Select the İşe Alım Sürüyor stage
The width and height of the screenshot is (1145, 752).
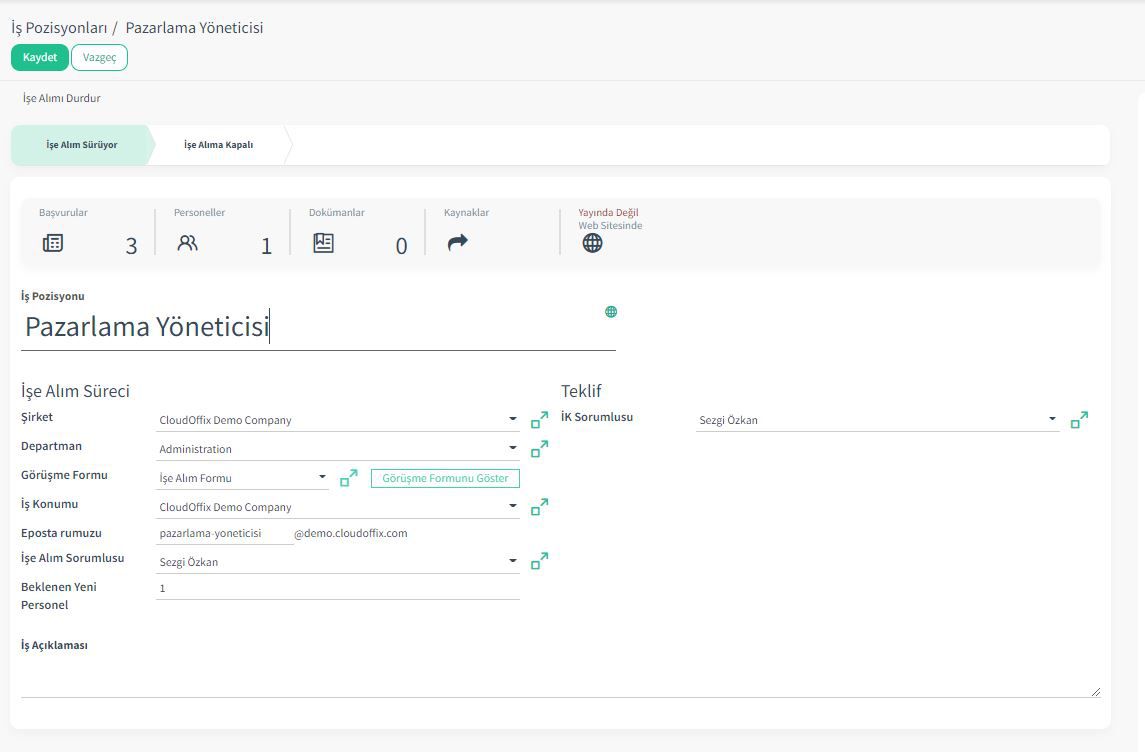(82, 145)
